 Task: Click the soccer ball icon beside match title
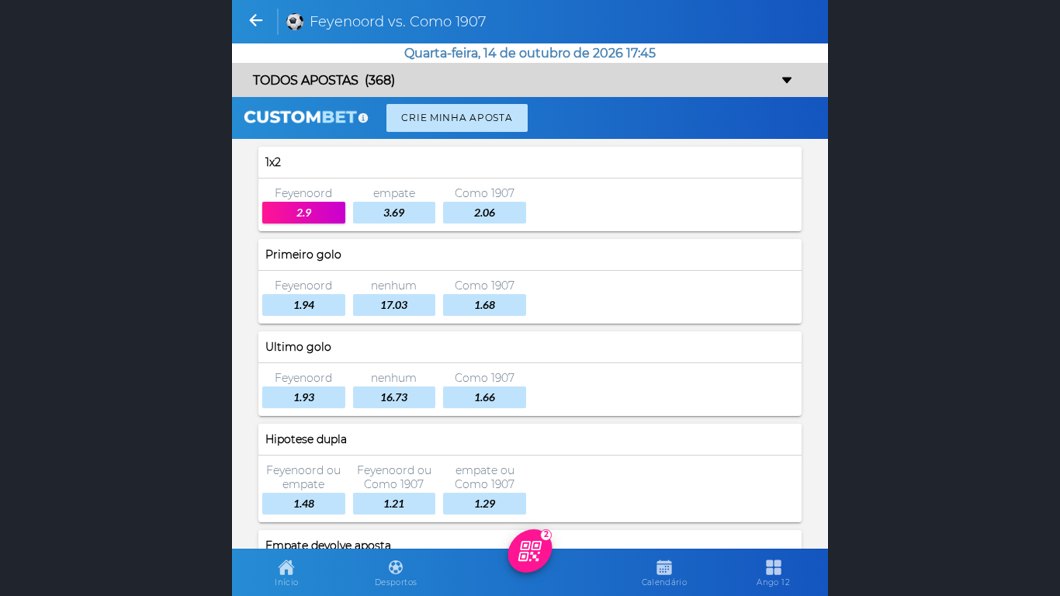coord(294,22)
